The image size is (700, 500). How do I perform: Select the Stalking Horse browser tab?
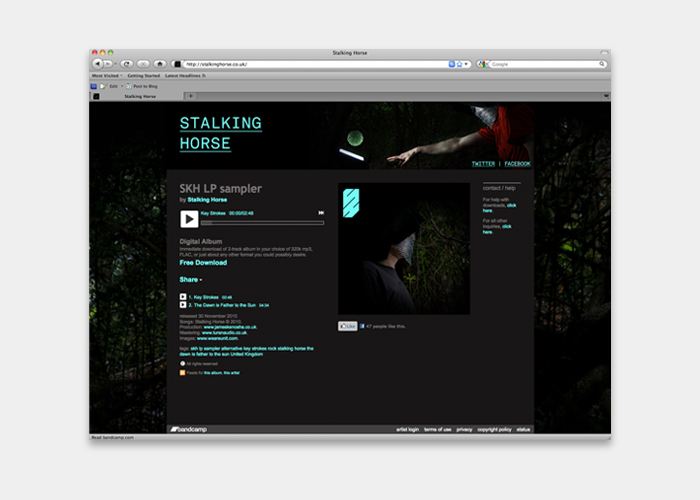pyautogui.click(x=137, y=96)
